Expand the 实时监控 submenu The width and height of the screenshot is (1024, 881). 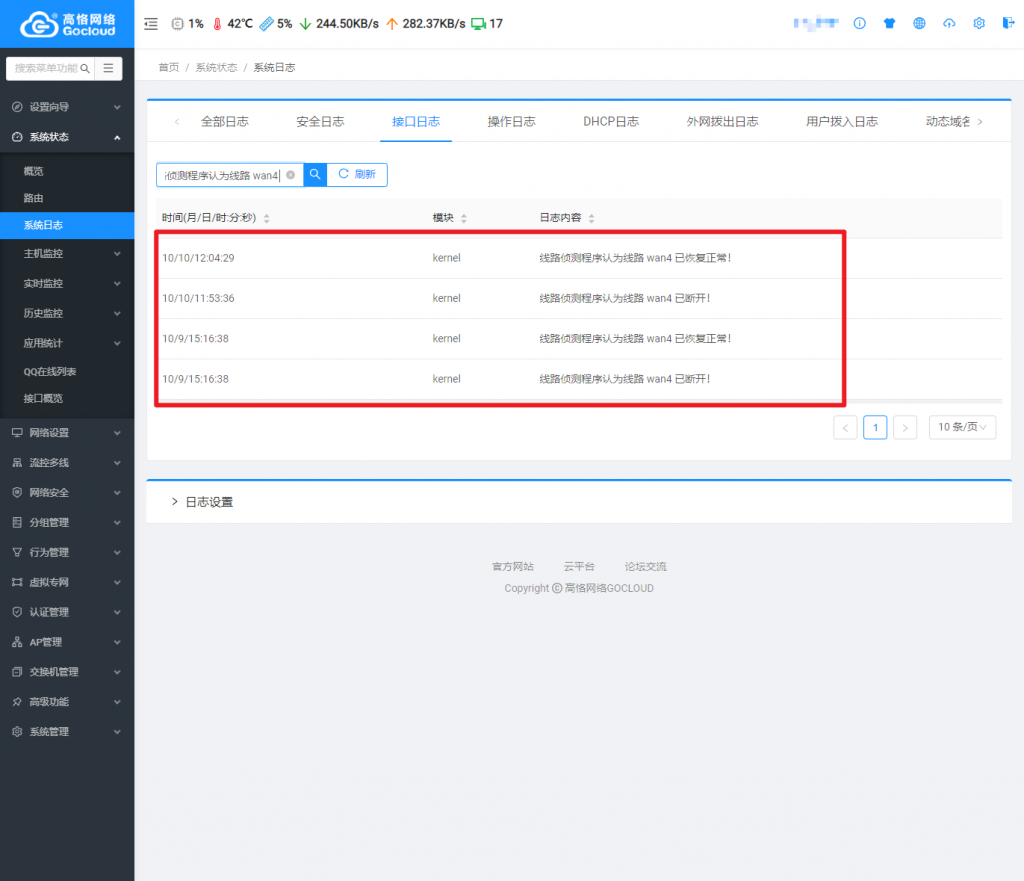click(x=67, y=283)
